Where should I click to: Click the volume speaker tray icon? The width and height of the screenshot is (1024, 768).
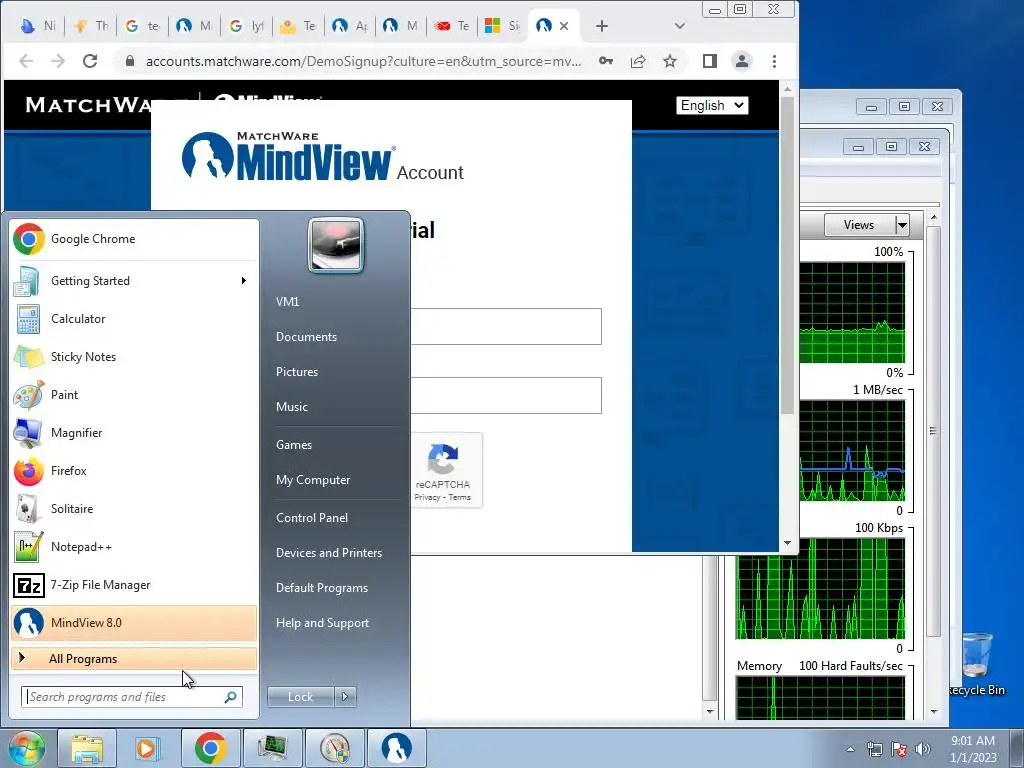point(923,749)
